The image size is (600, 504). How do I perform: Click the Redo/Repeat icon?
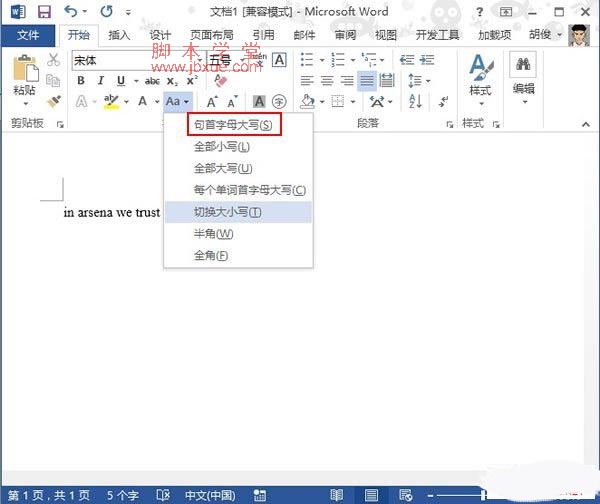106,11
